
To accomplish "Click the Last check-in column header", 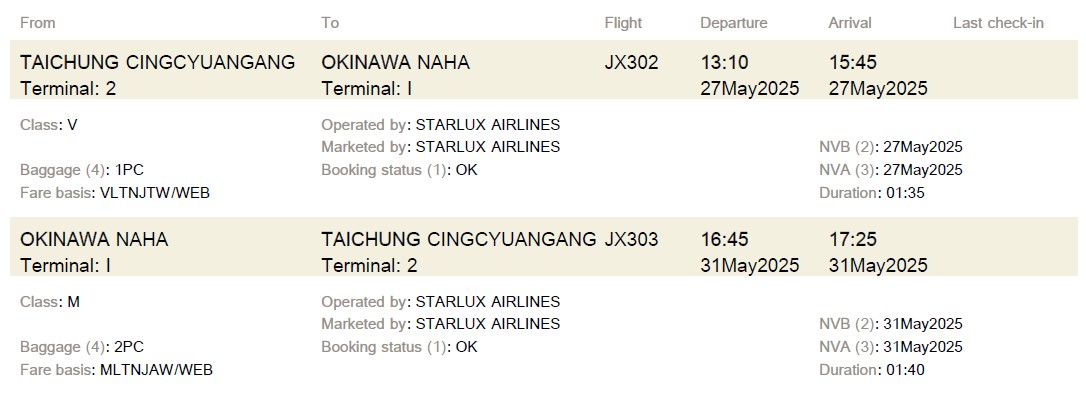I will pos(998,23).
